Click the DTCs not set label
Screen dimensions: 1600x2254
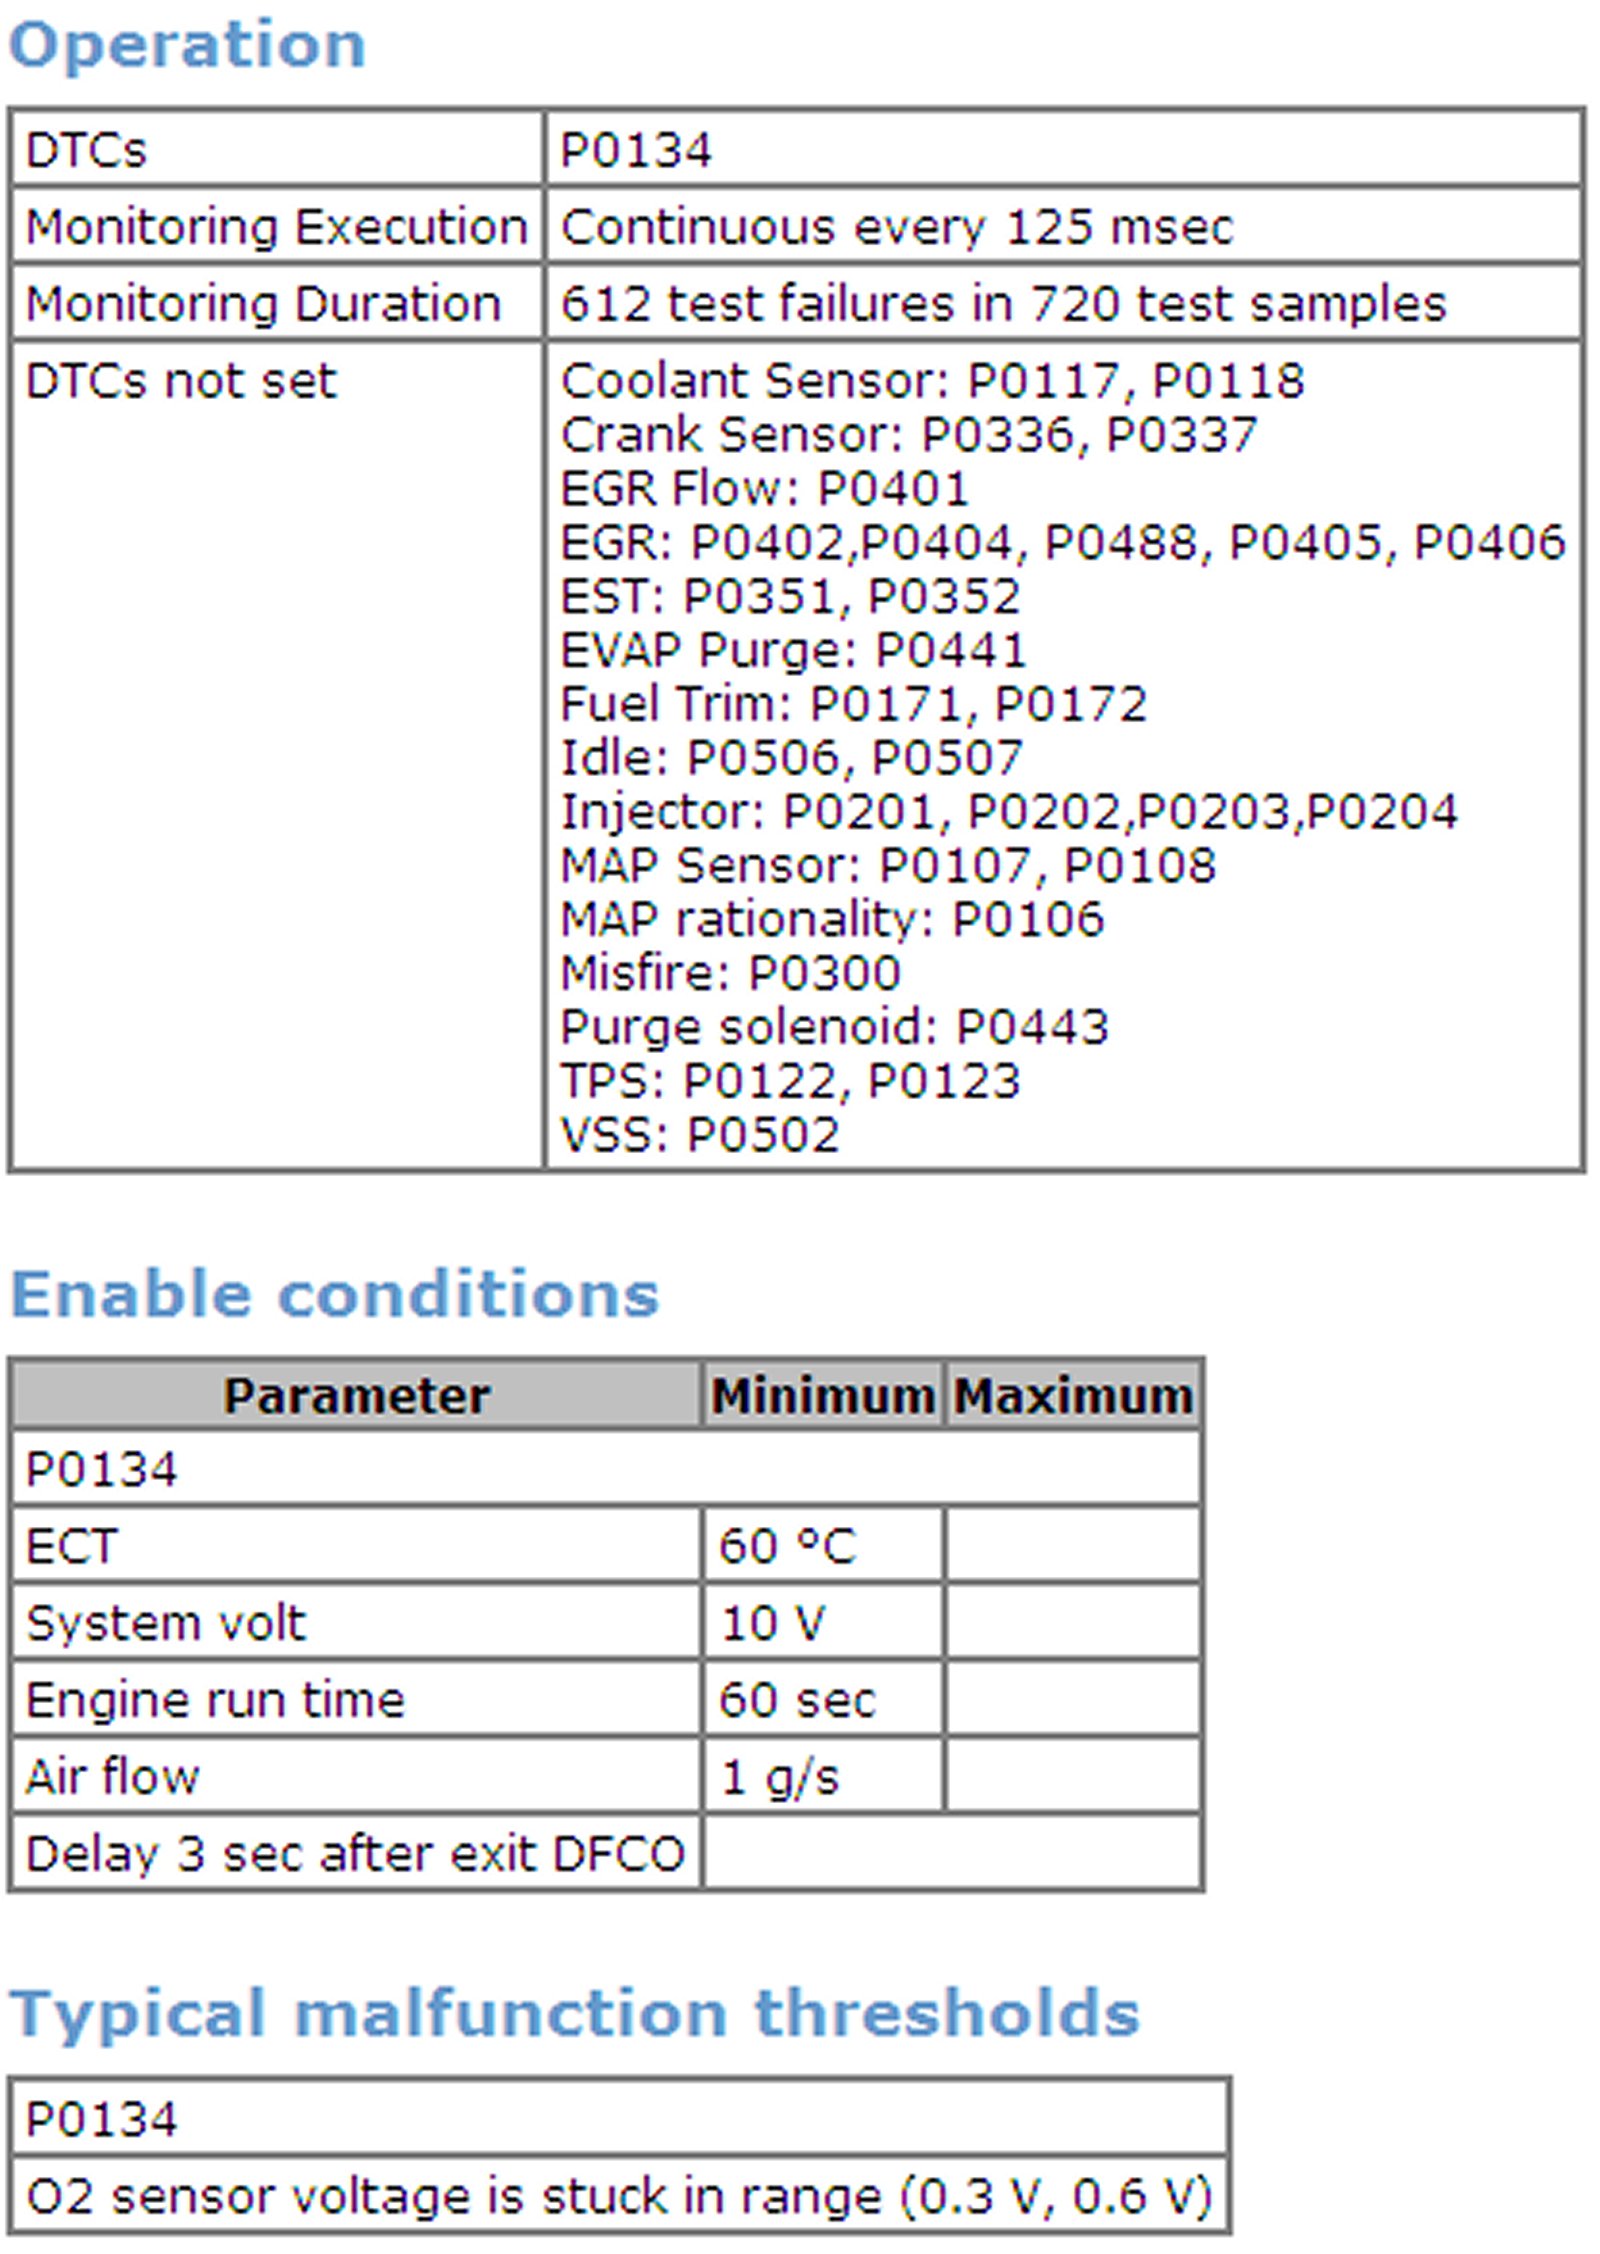point(181,381)
